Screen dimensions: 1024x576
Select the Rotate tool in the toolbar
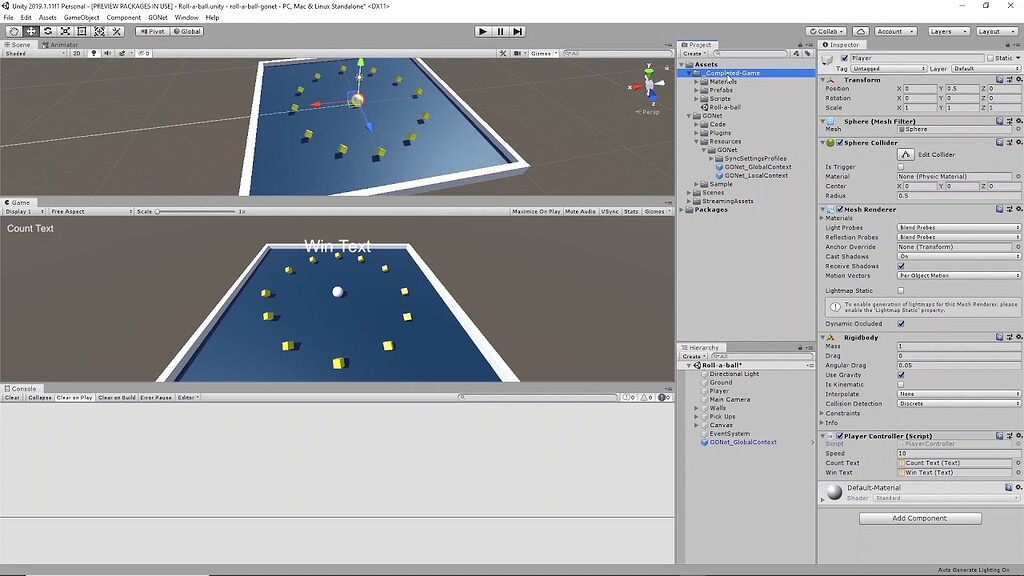tap(48, 31)
